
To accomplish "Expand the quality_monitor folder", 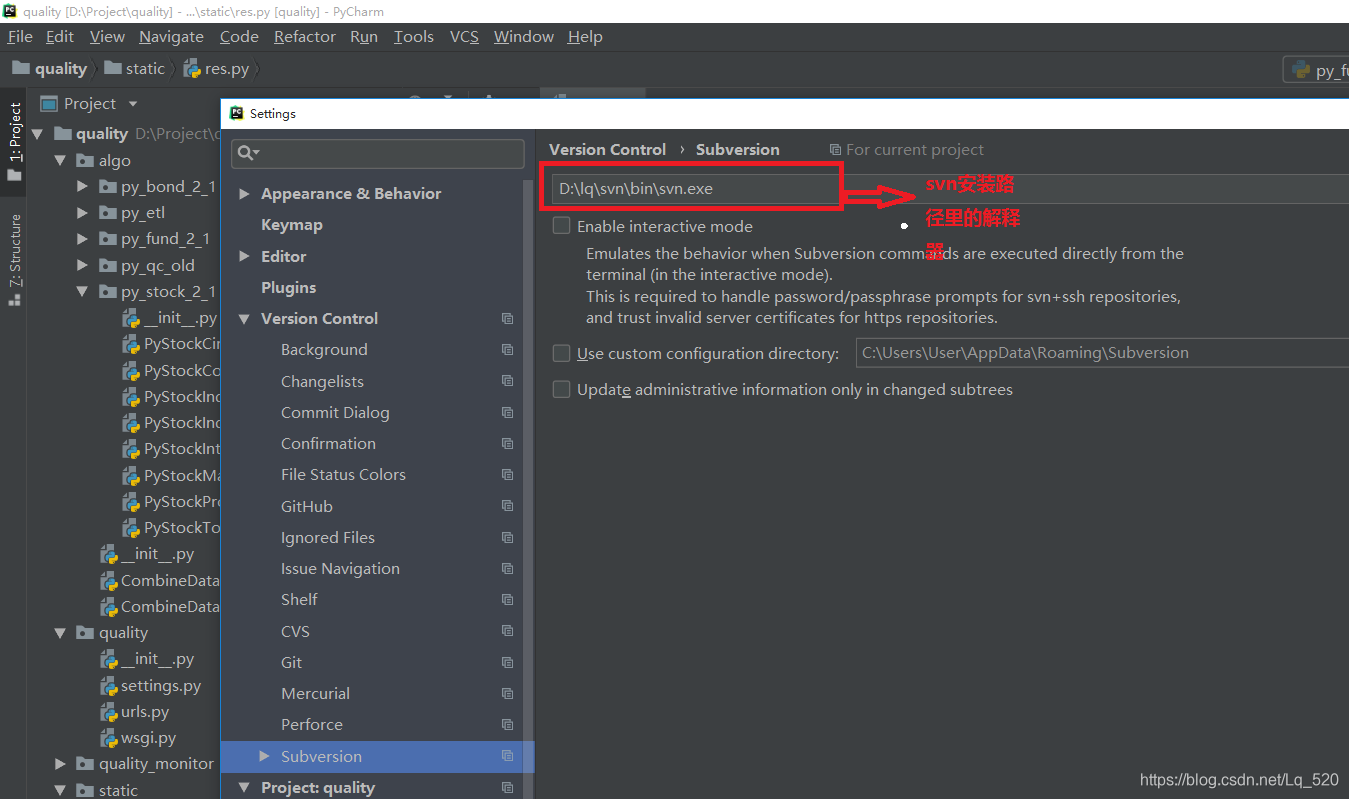I will pyautogui.click(x=60, y=764).
